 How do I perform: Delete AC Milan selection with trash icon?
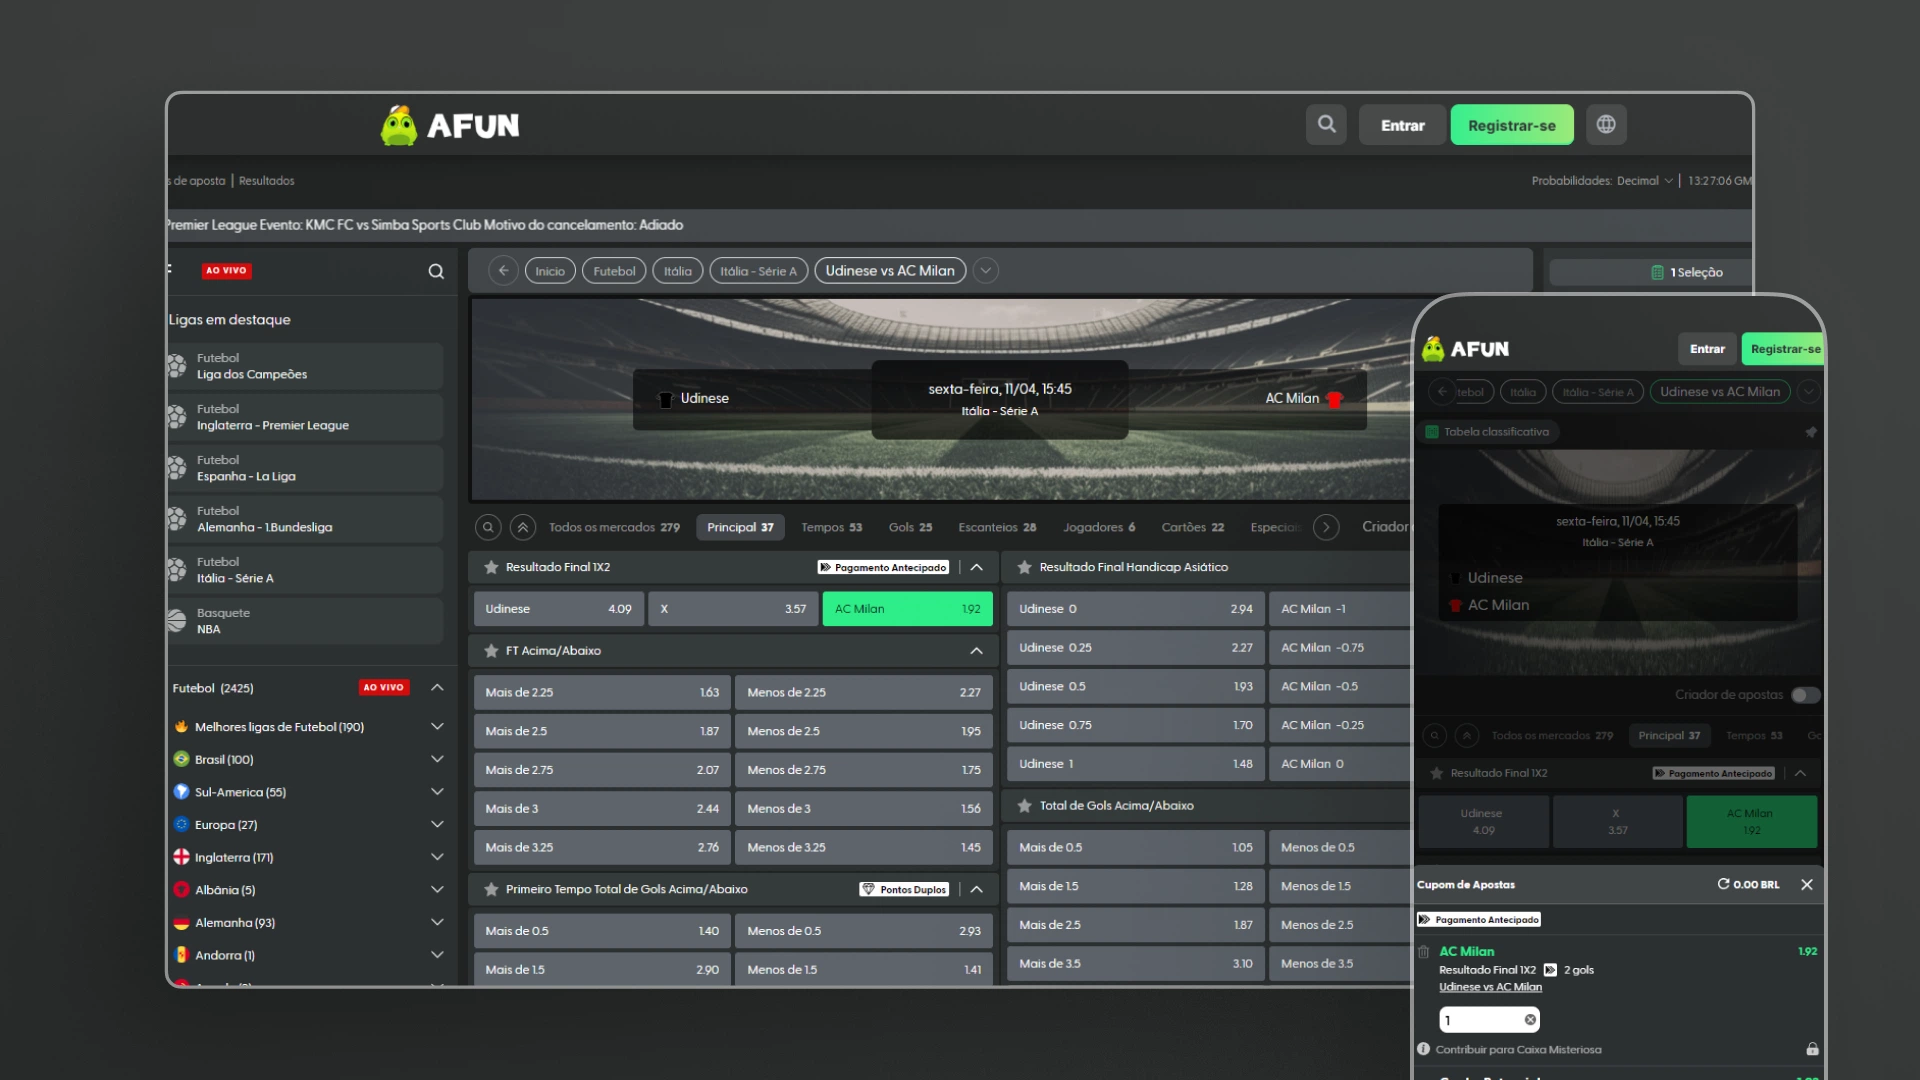[x=1423, y=952]
